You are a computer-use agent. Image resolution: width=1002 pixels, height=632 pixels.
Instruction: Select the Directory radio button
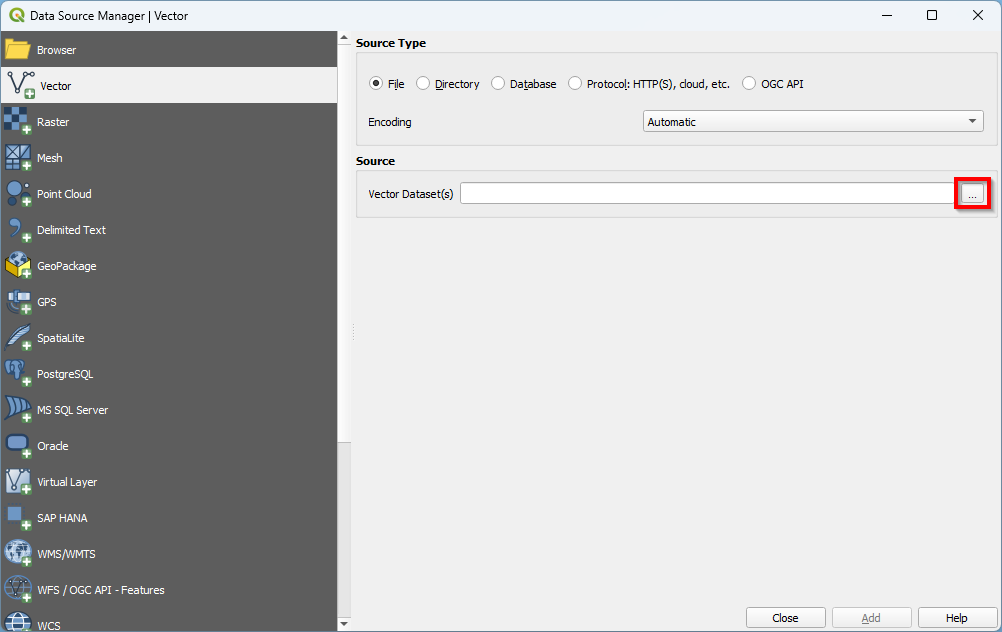[423, 84]
